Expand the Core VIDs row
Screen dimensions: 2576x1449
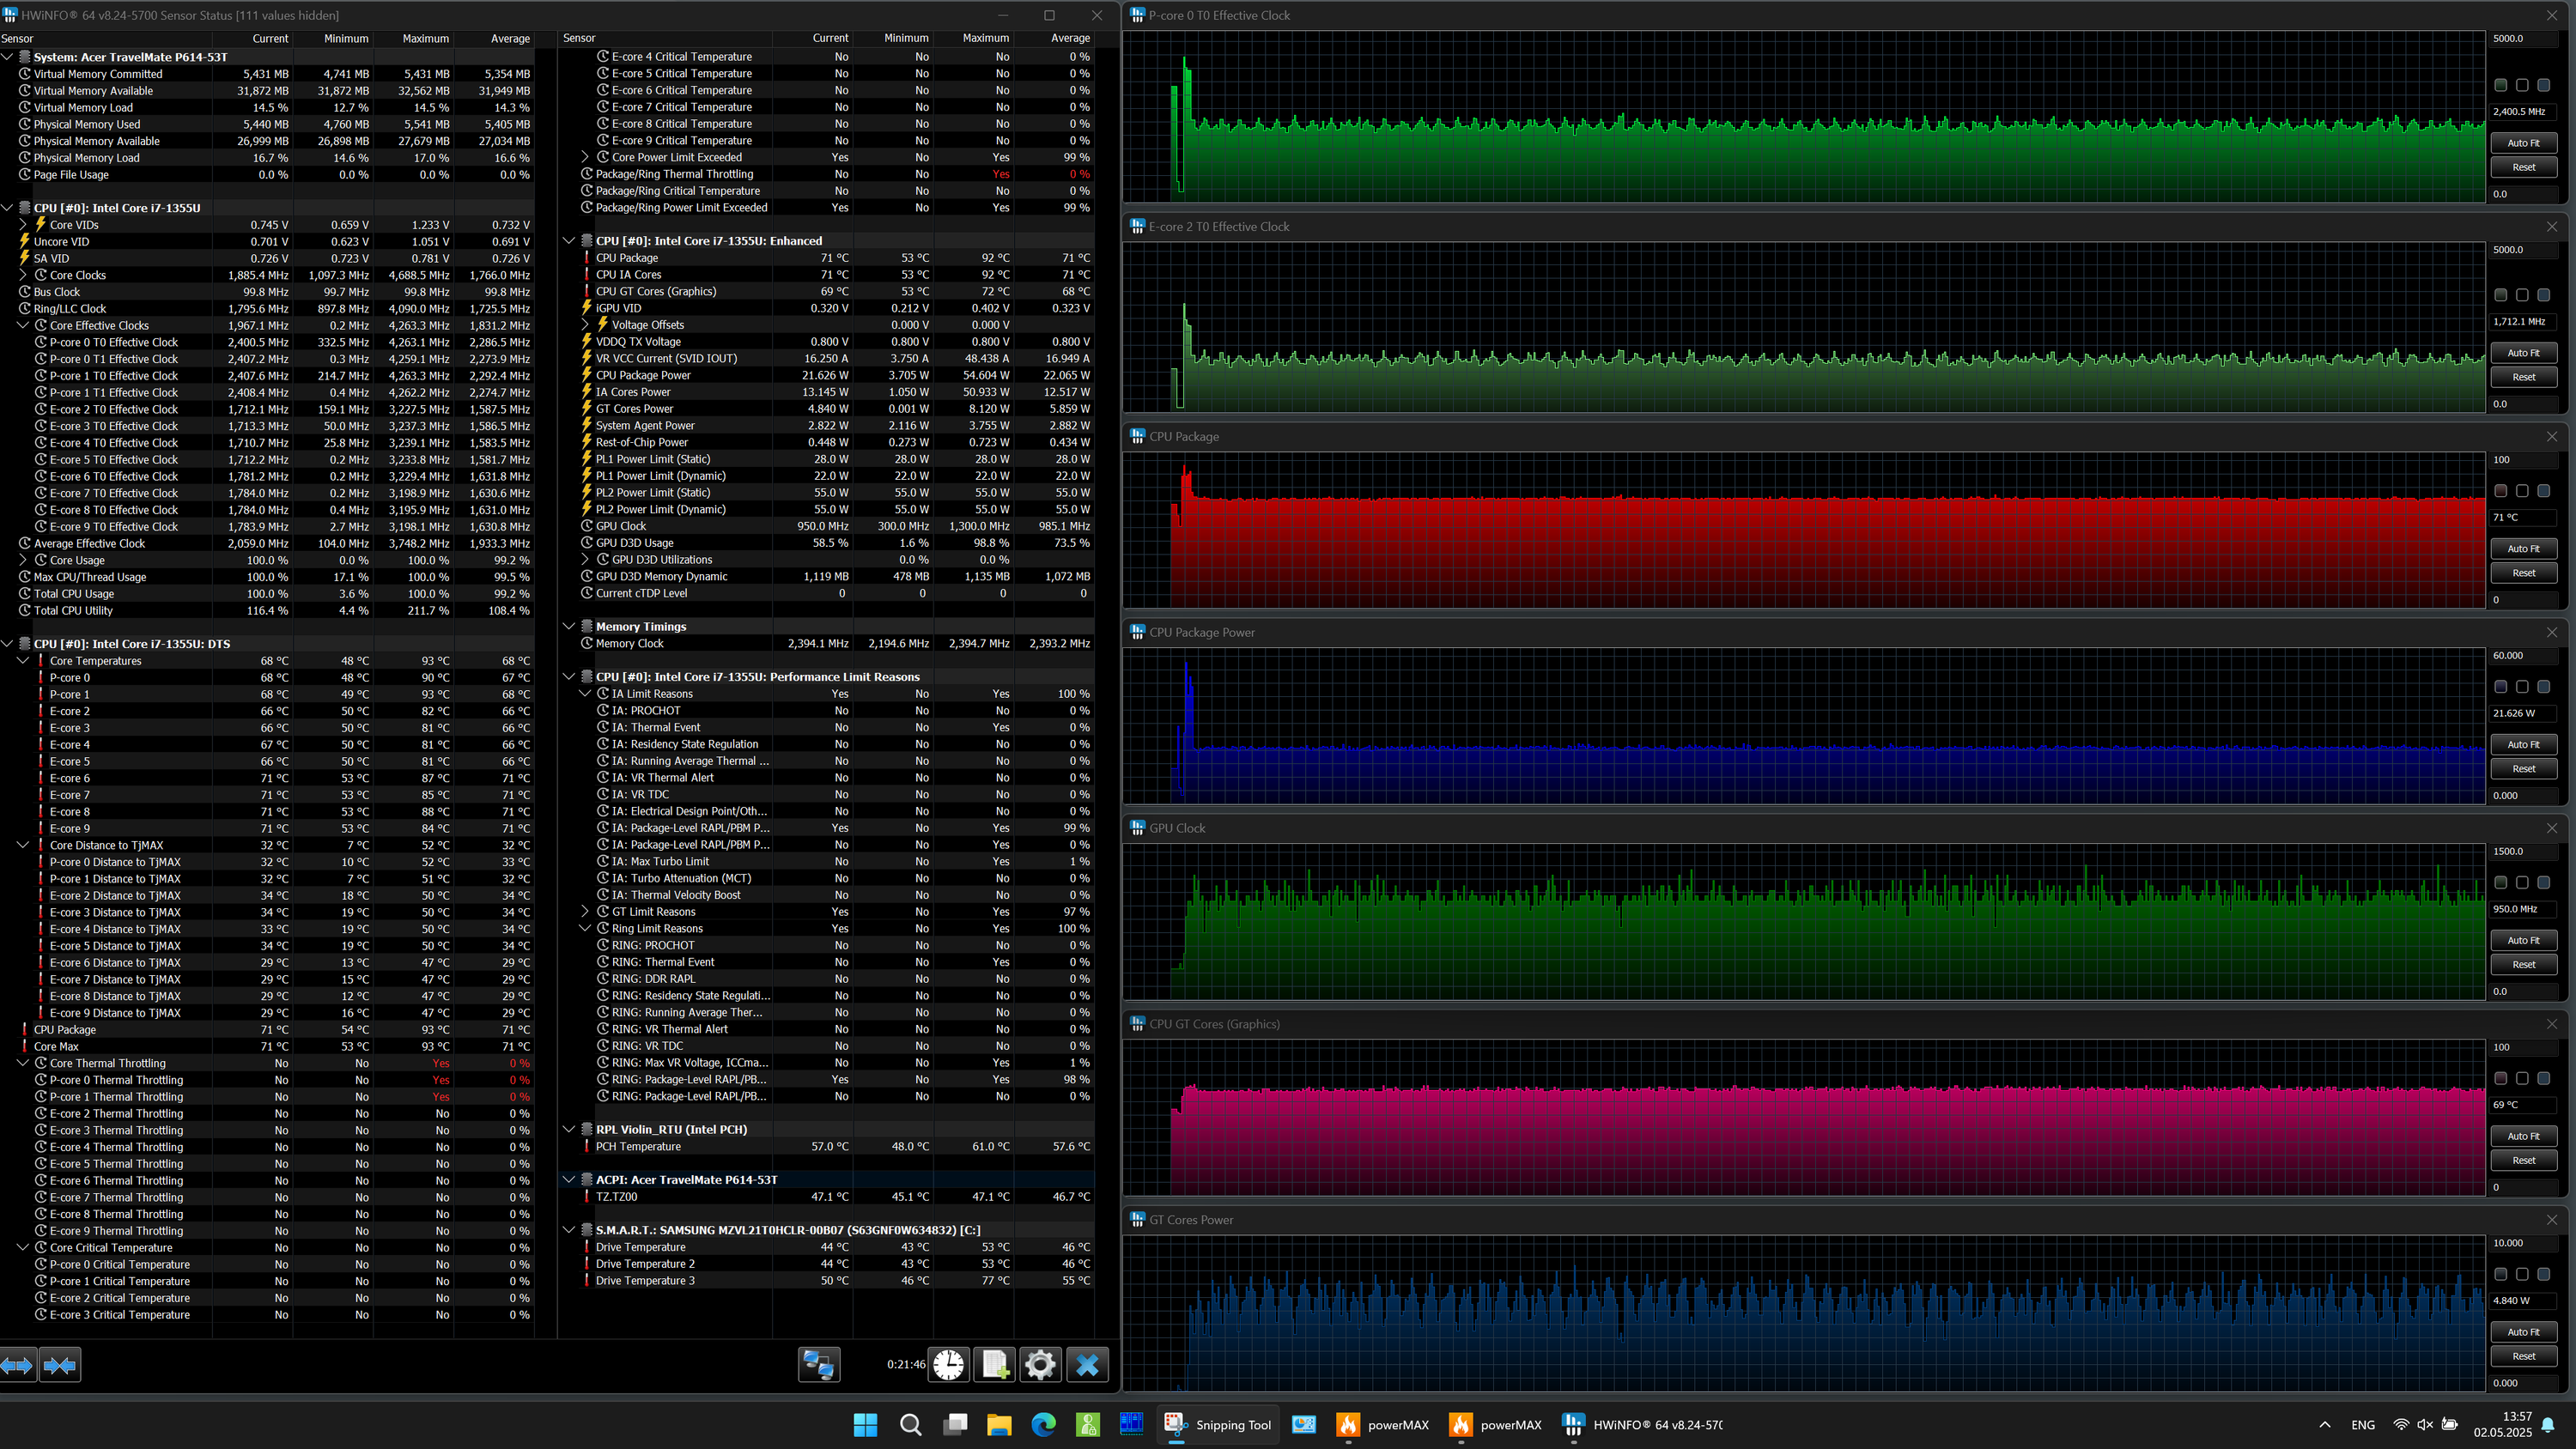23,225
